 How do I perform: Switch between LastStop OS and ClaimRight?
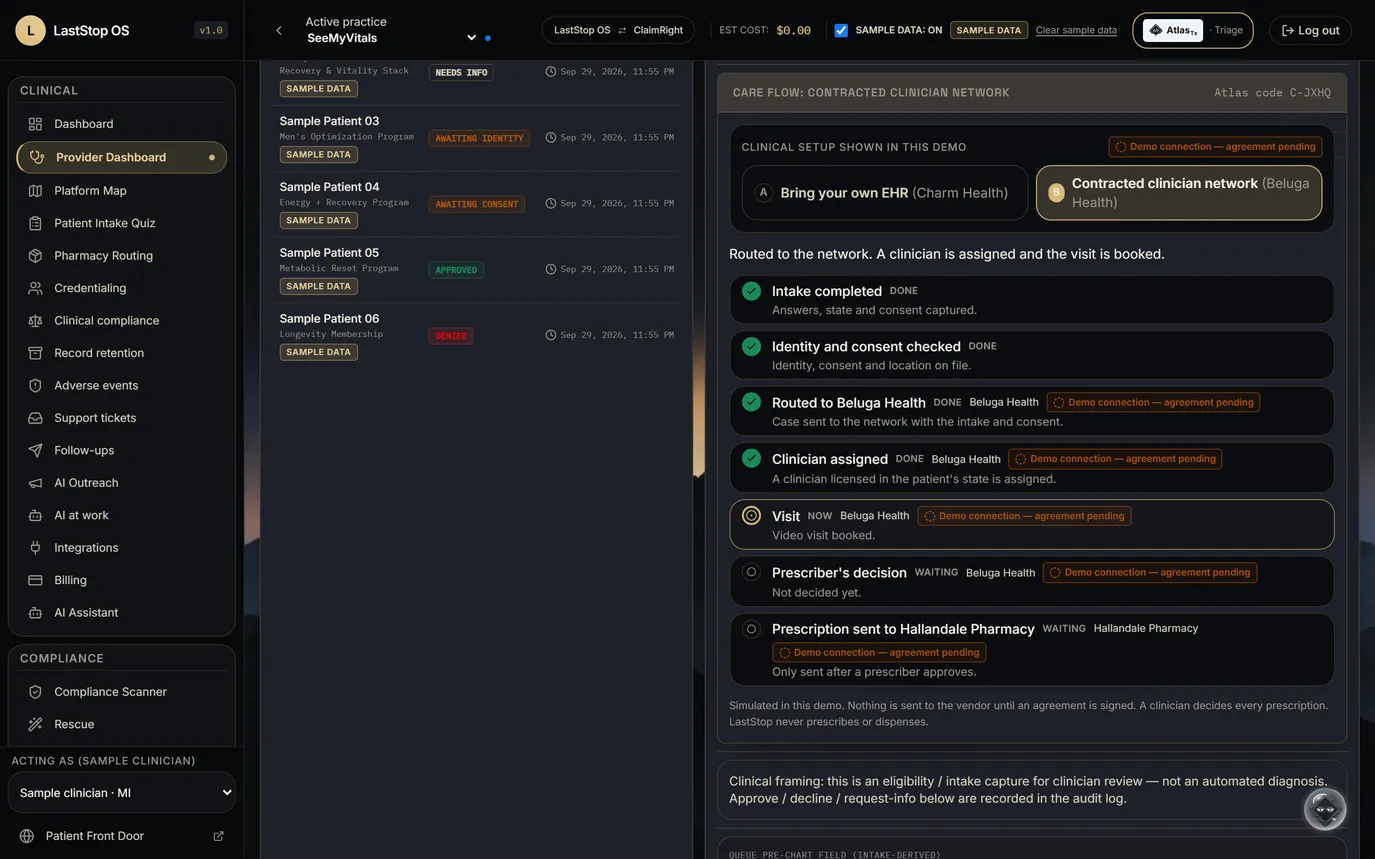[619, 30]
